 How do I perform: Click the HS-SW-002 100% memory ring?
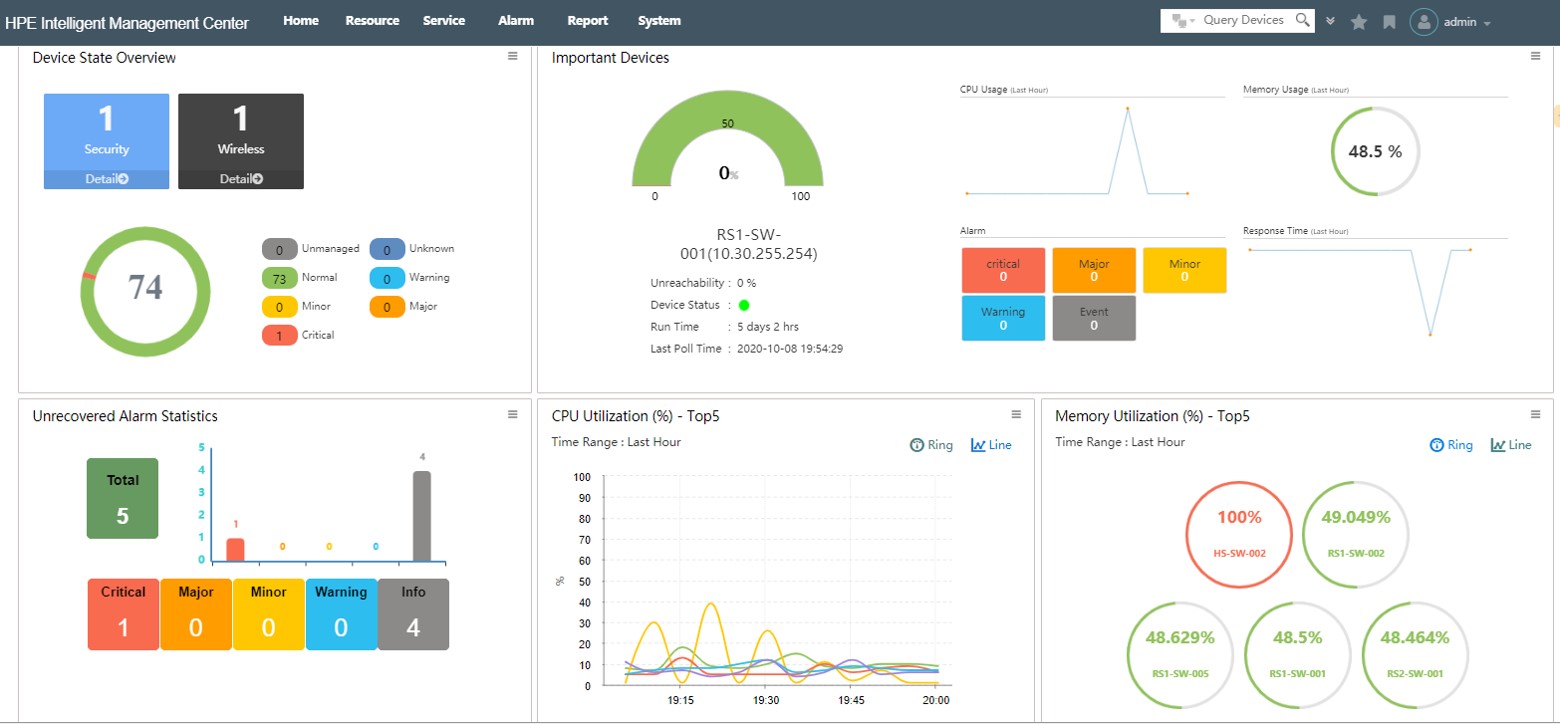click(x=1239, y=533)
